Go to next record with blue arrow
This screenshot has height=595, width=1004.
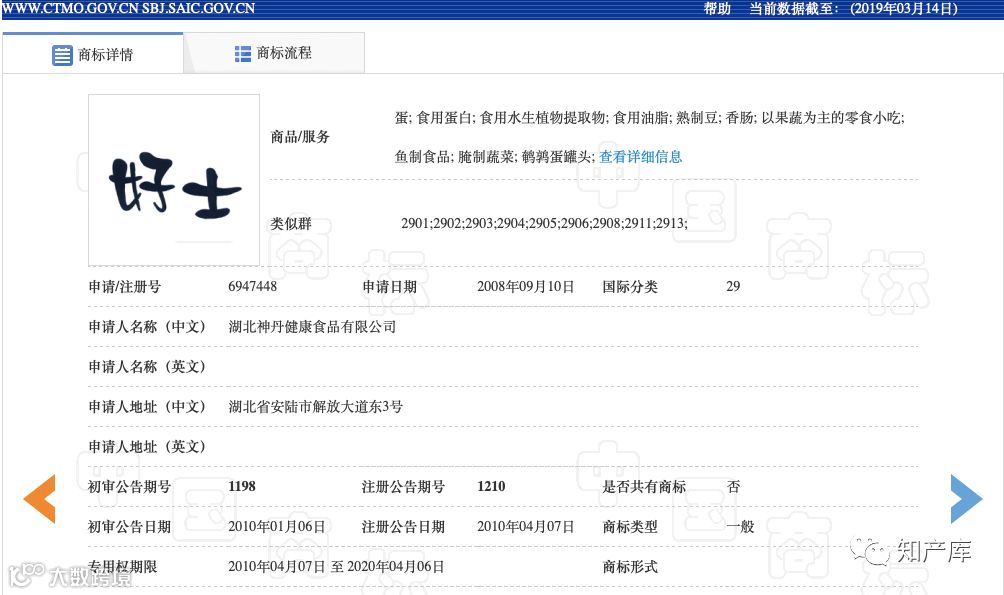[x=966, y=498]
